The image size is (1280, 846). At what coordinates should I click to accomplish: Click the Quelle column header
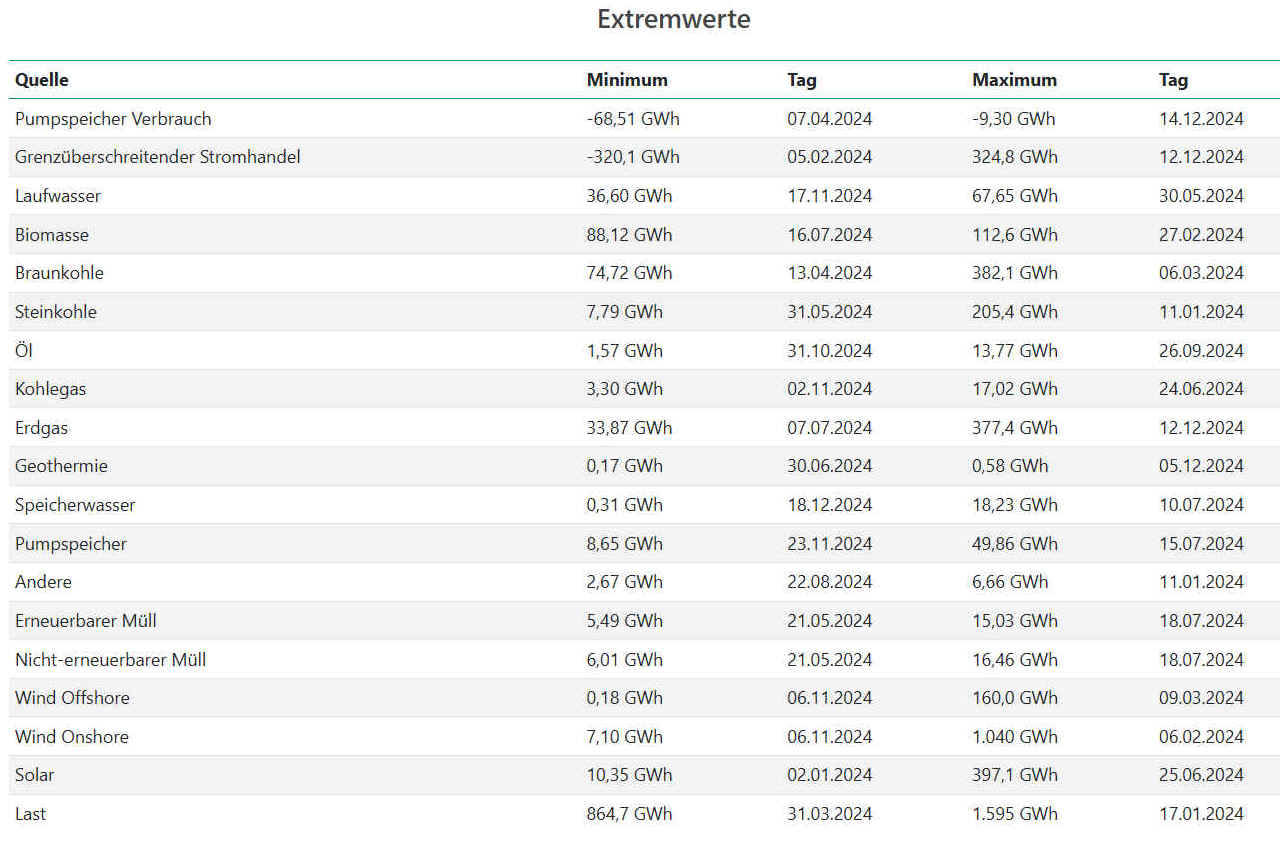point(42,80)
